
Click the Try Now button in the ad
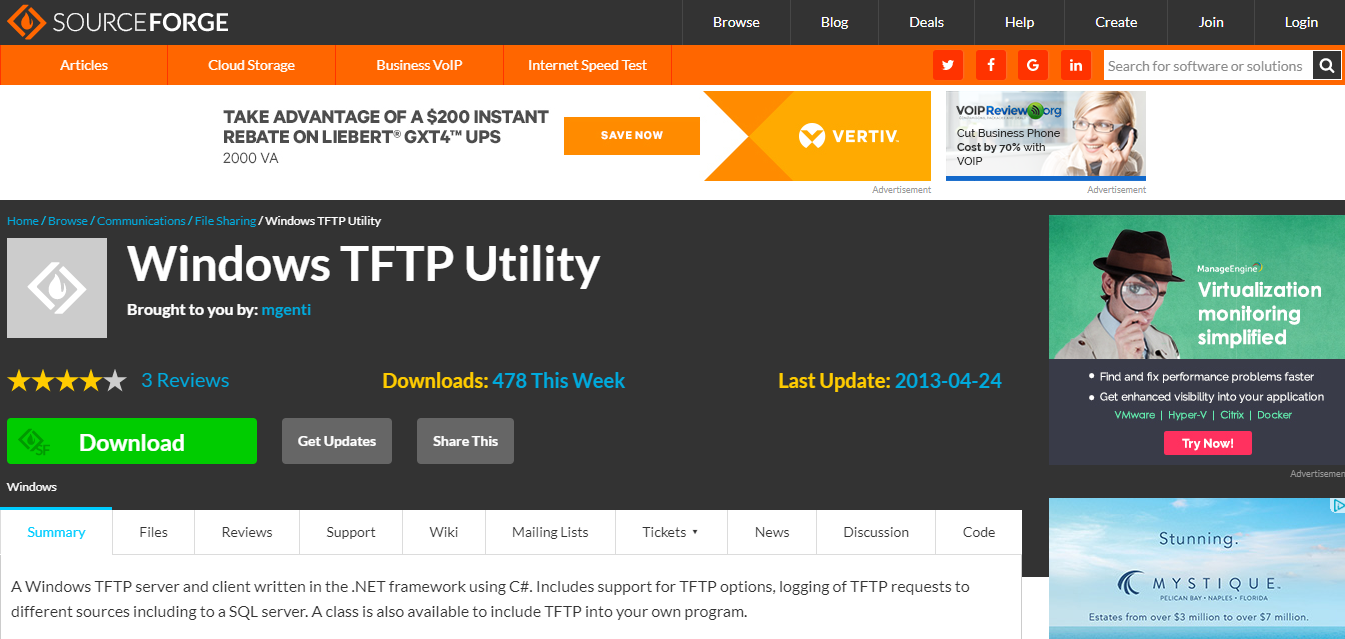(x=1208, y=443)
